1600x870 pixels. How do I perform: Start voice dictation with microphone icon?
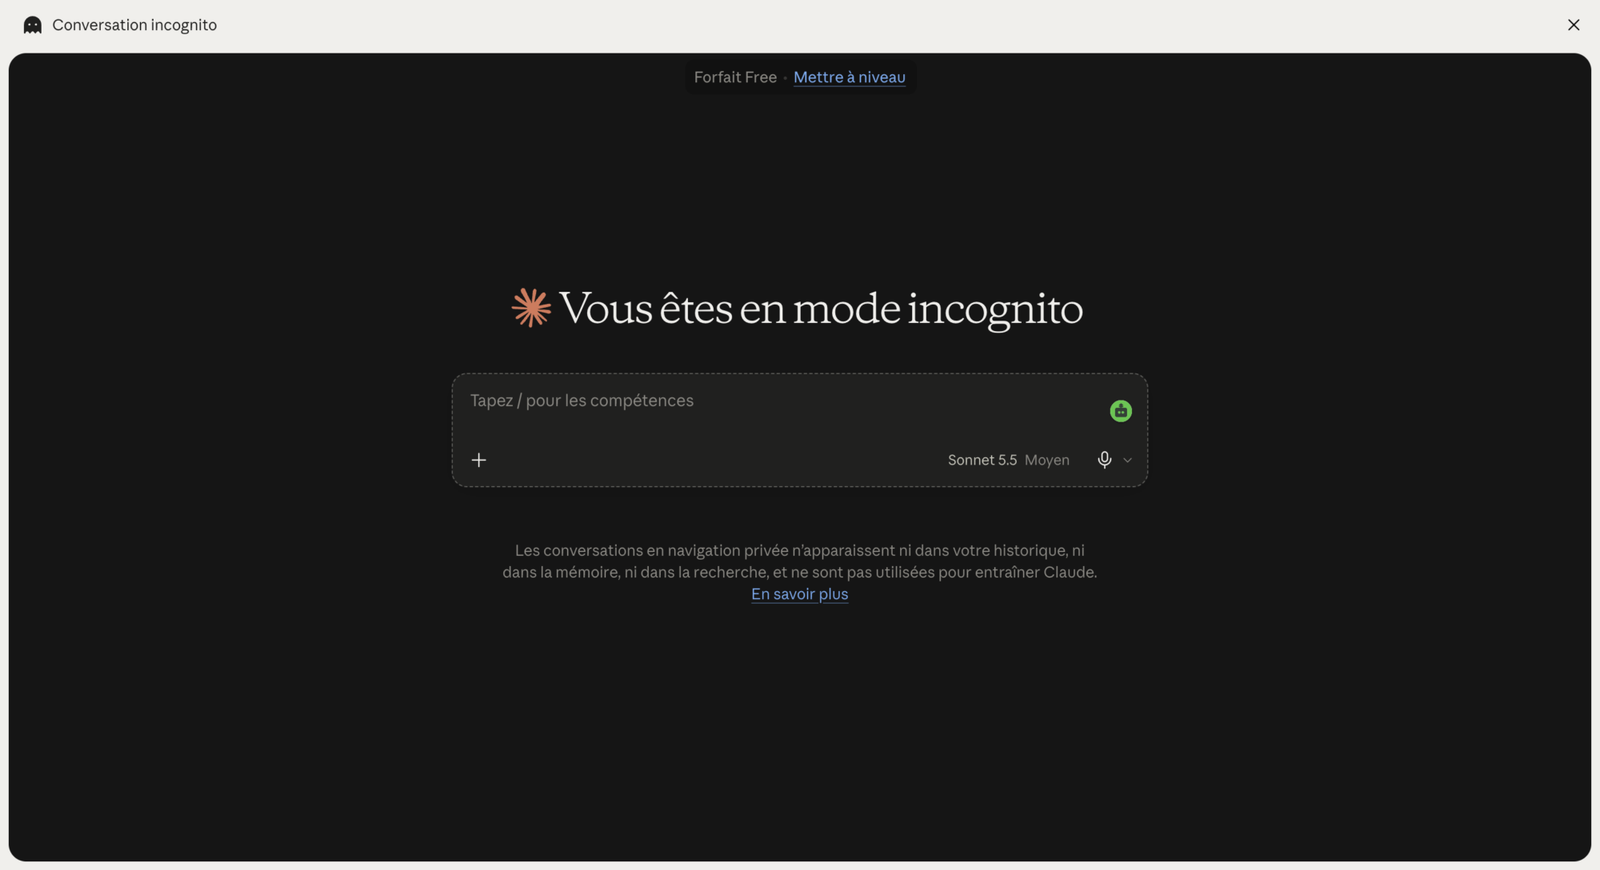(x=1104, y=460)
